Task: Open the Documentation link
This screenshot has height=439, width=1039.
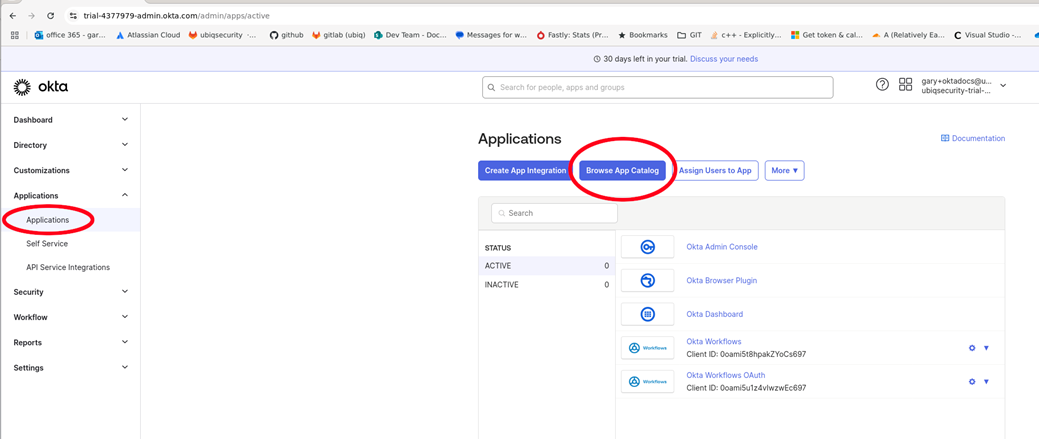Action: 973,138
